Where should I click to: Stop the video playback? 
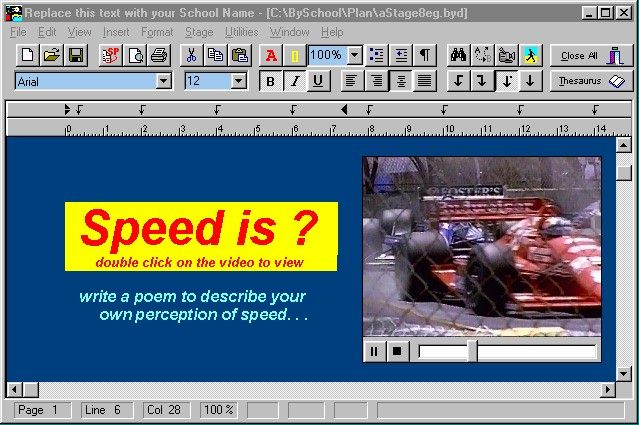click(x=397, y=351)
